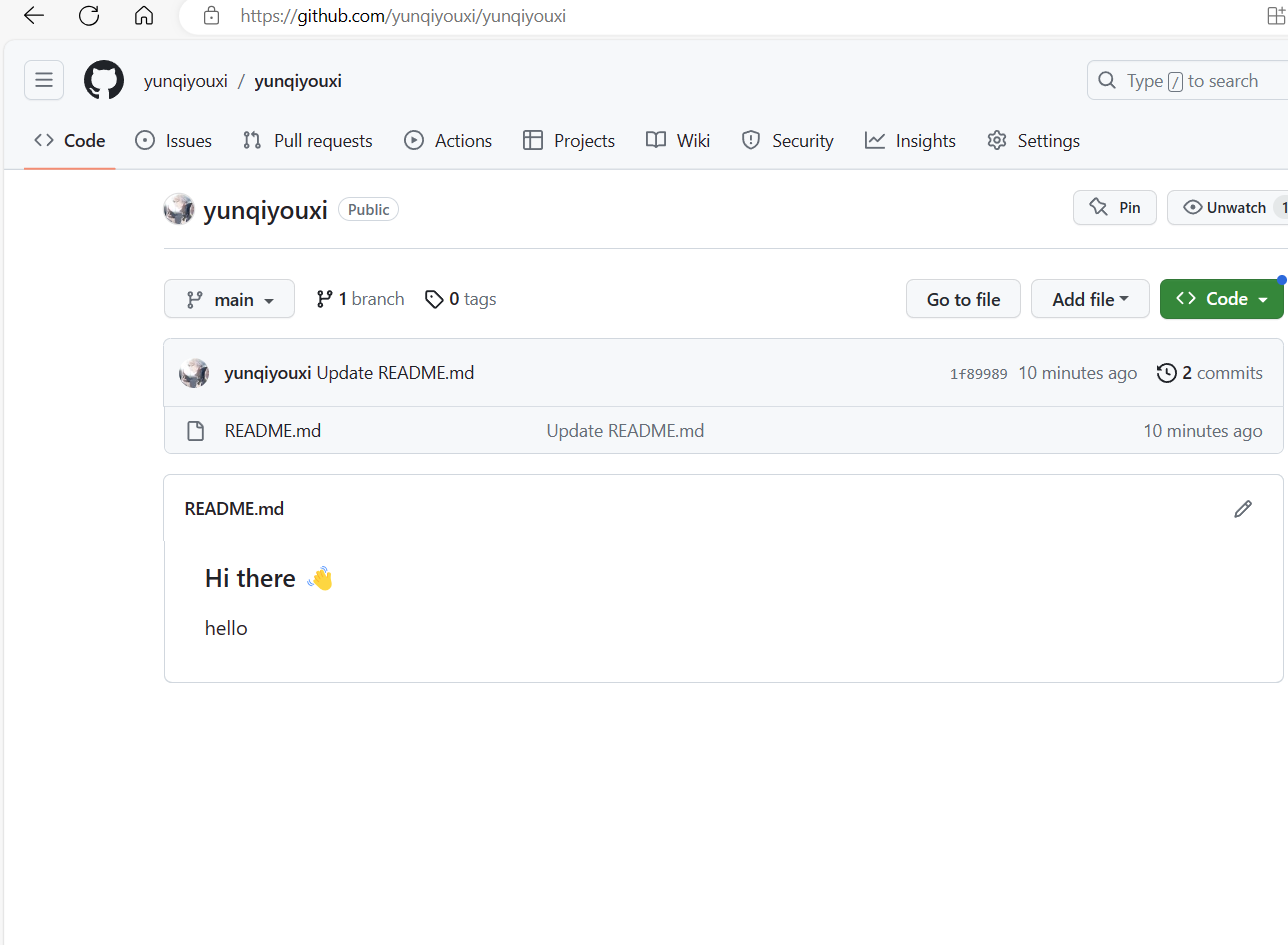Viewport: 1288px width, 945px height.
Task: Open the yunqiyouxi author link in the commit row
Action: (268, 373)
